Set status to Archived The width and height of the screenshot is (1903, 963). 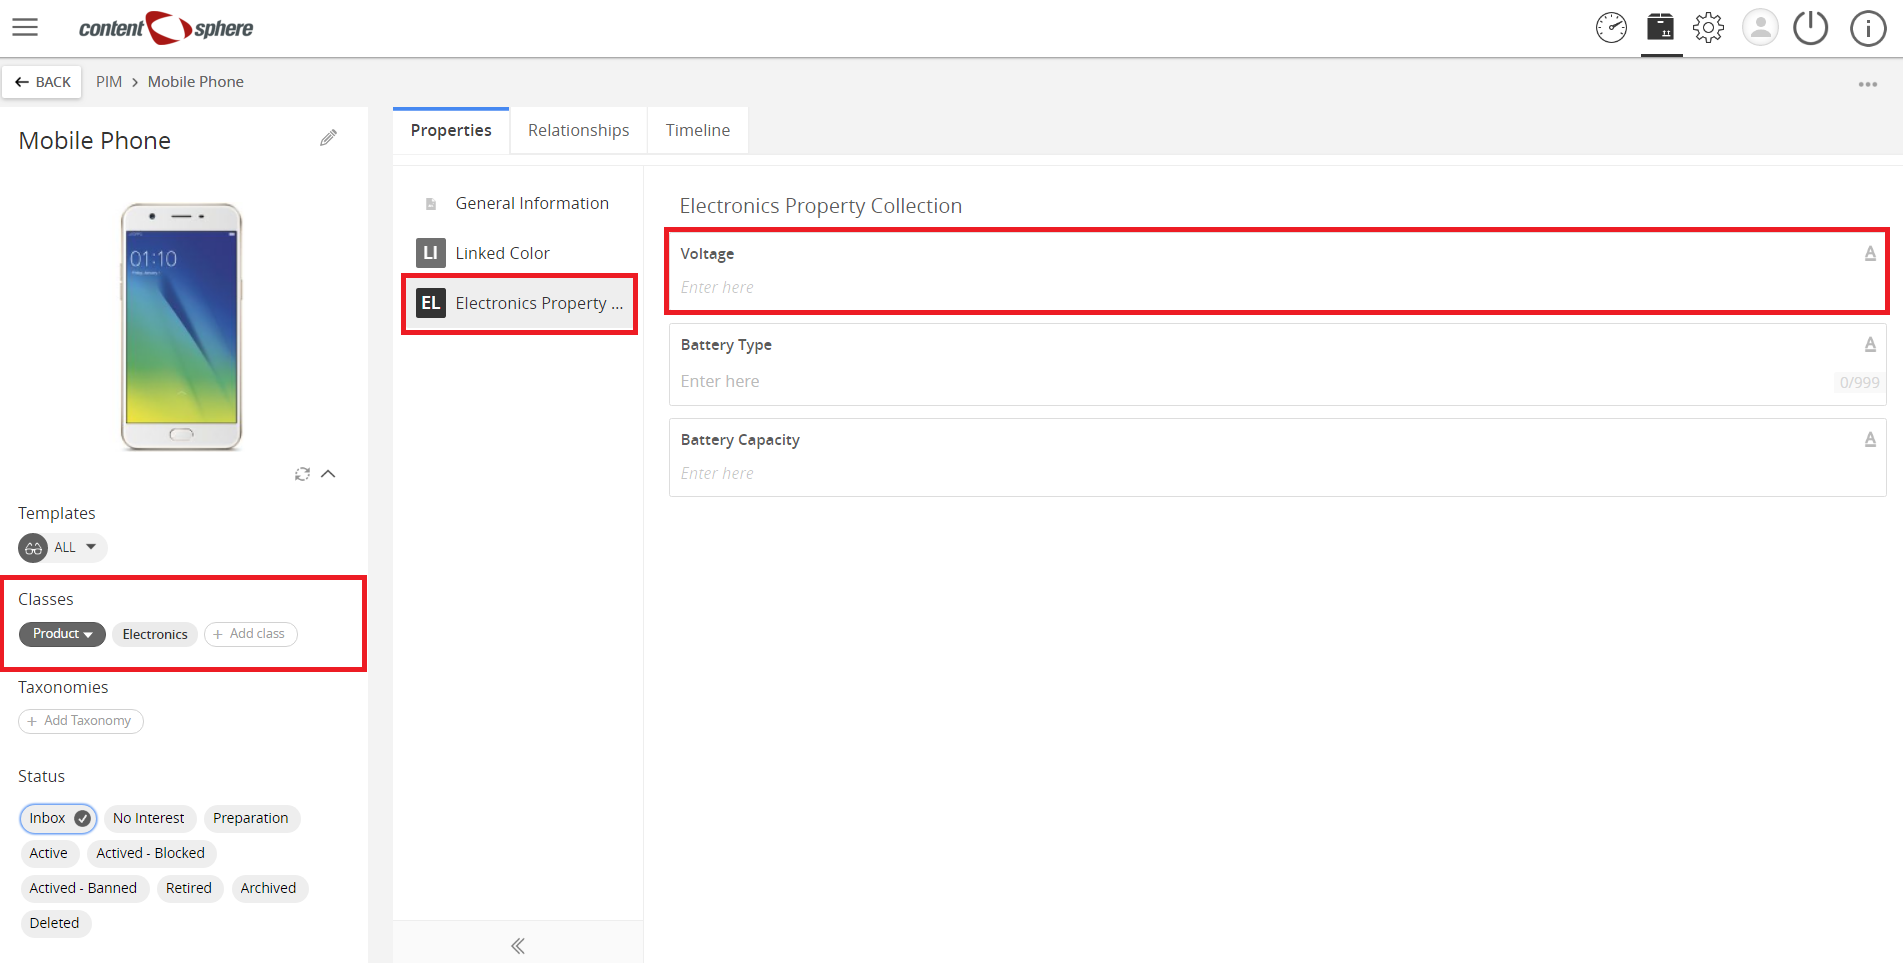click(269, 888)
